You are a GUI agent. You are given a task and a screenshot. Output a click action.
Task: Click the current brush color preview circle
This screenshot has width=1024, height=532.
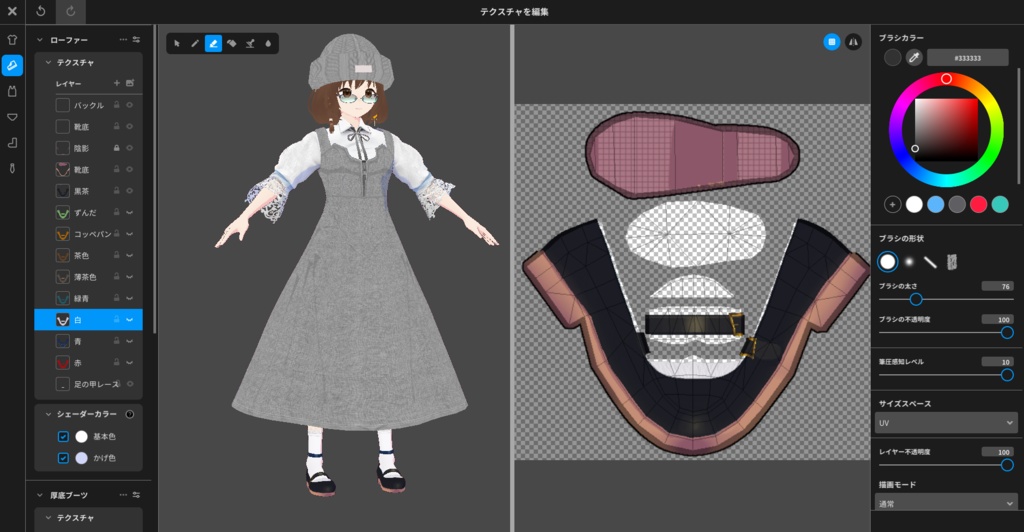892,57
